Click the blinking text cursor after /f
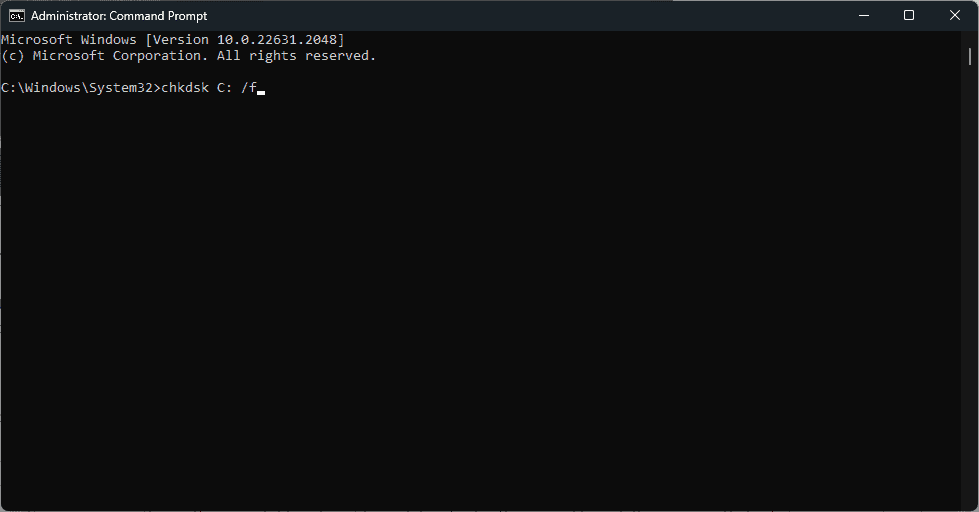Viewport: 979px width, 512px height. pyautogui.click(x=261, y=92)
